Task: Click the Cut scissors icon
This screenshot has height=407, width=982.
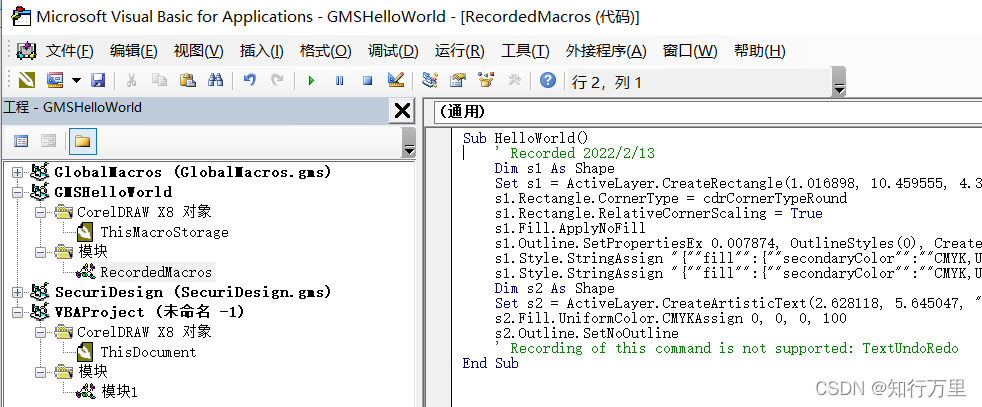Action: pyautogui.click(x=132, y=80)
